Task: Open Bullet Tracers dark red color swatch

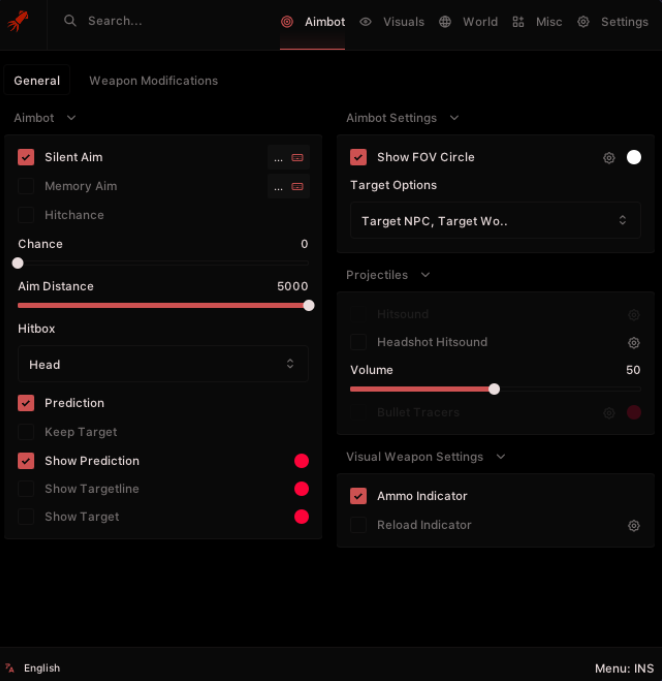Action: (x=634, y=412)
